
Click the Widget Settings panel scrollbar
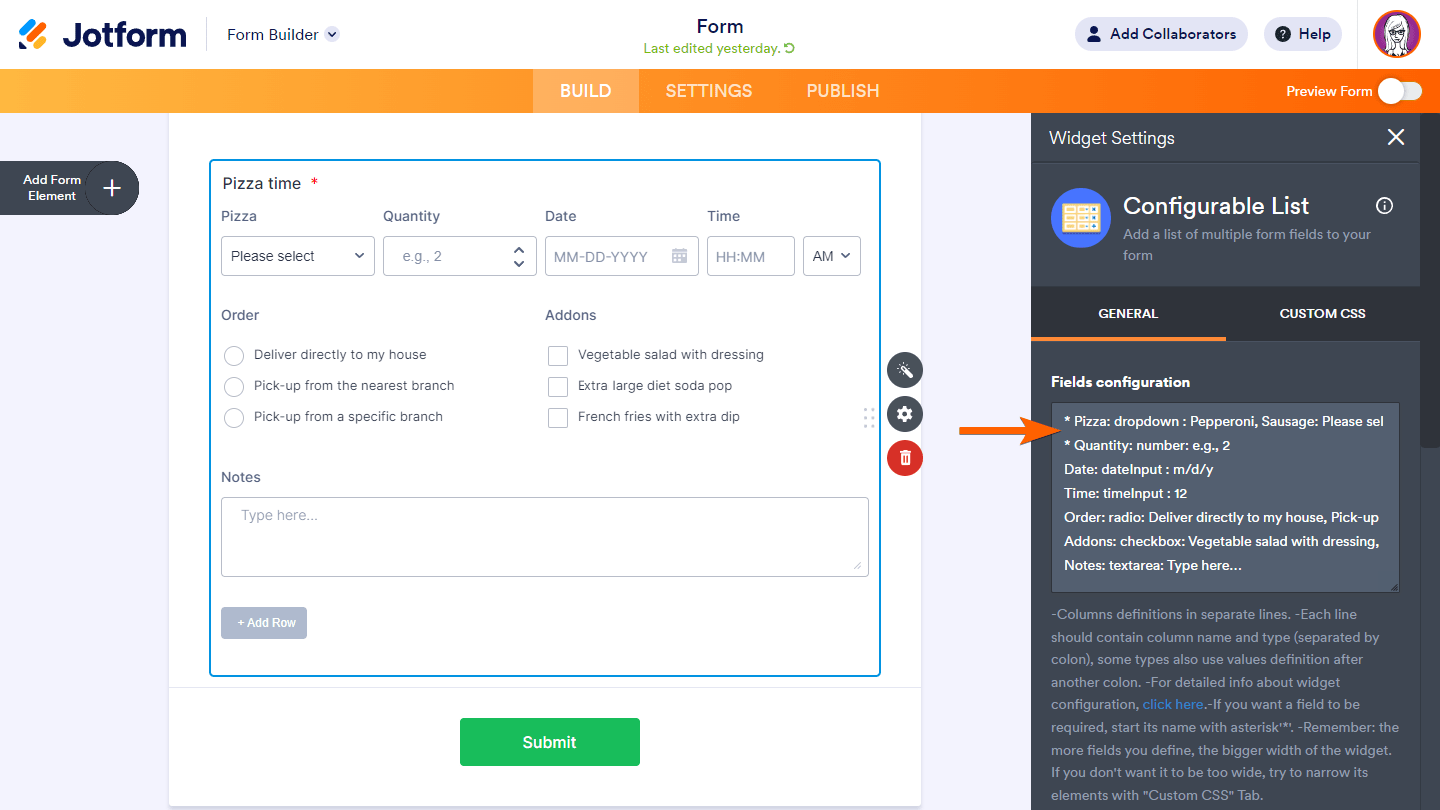click(x=1430, y=280)
